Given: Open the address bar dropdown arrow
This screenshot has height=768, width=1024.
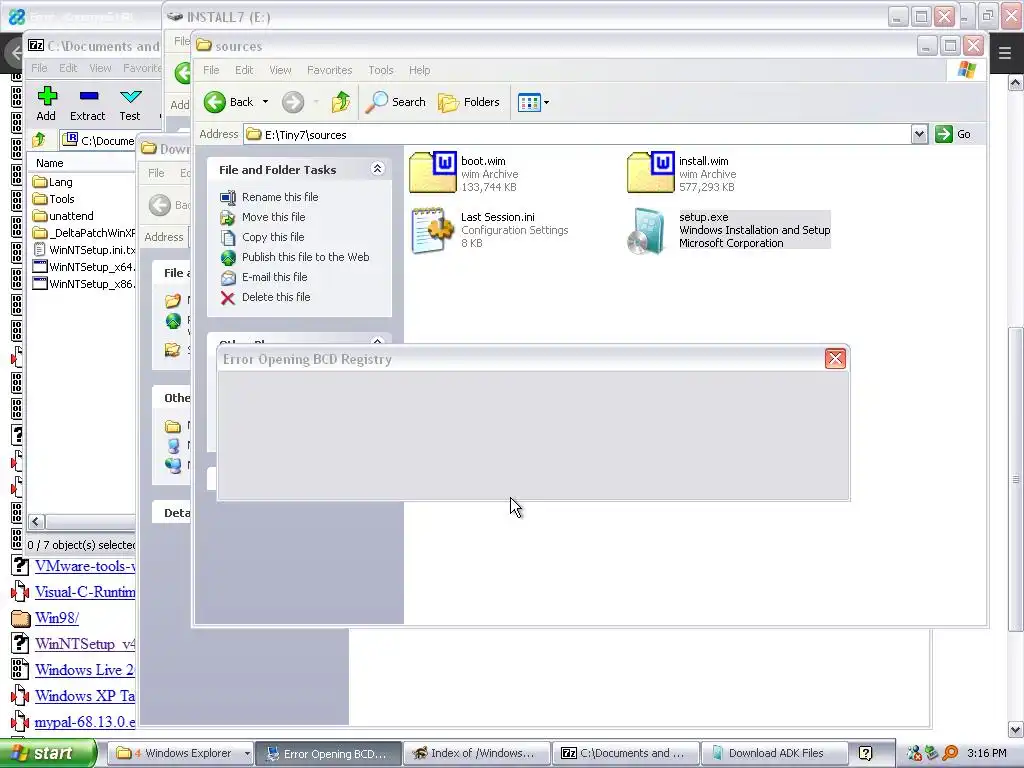Looking at the screenshot, I should point(920,135).
